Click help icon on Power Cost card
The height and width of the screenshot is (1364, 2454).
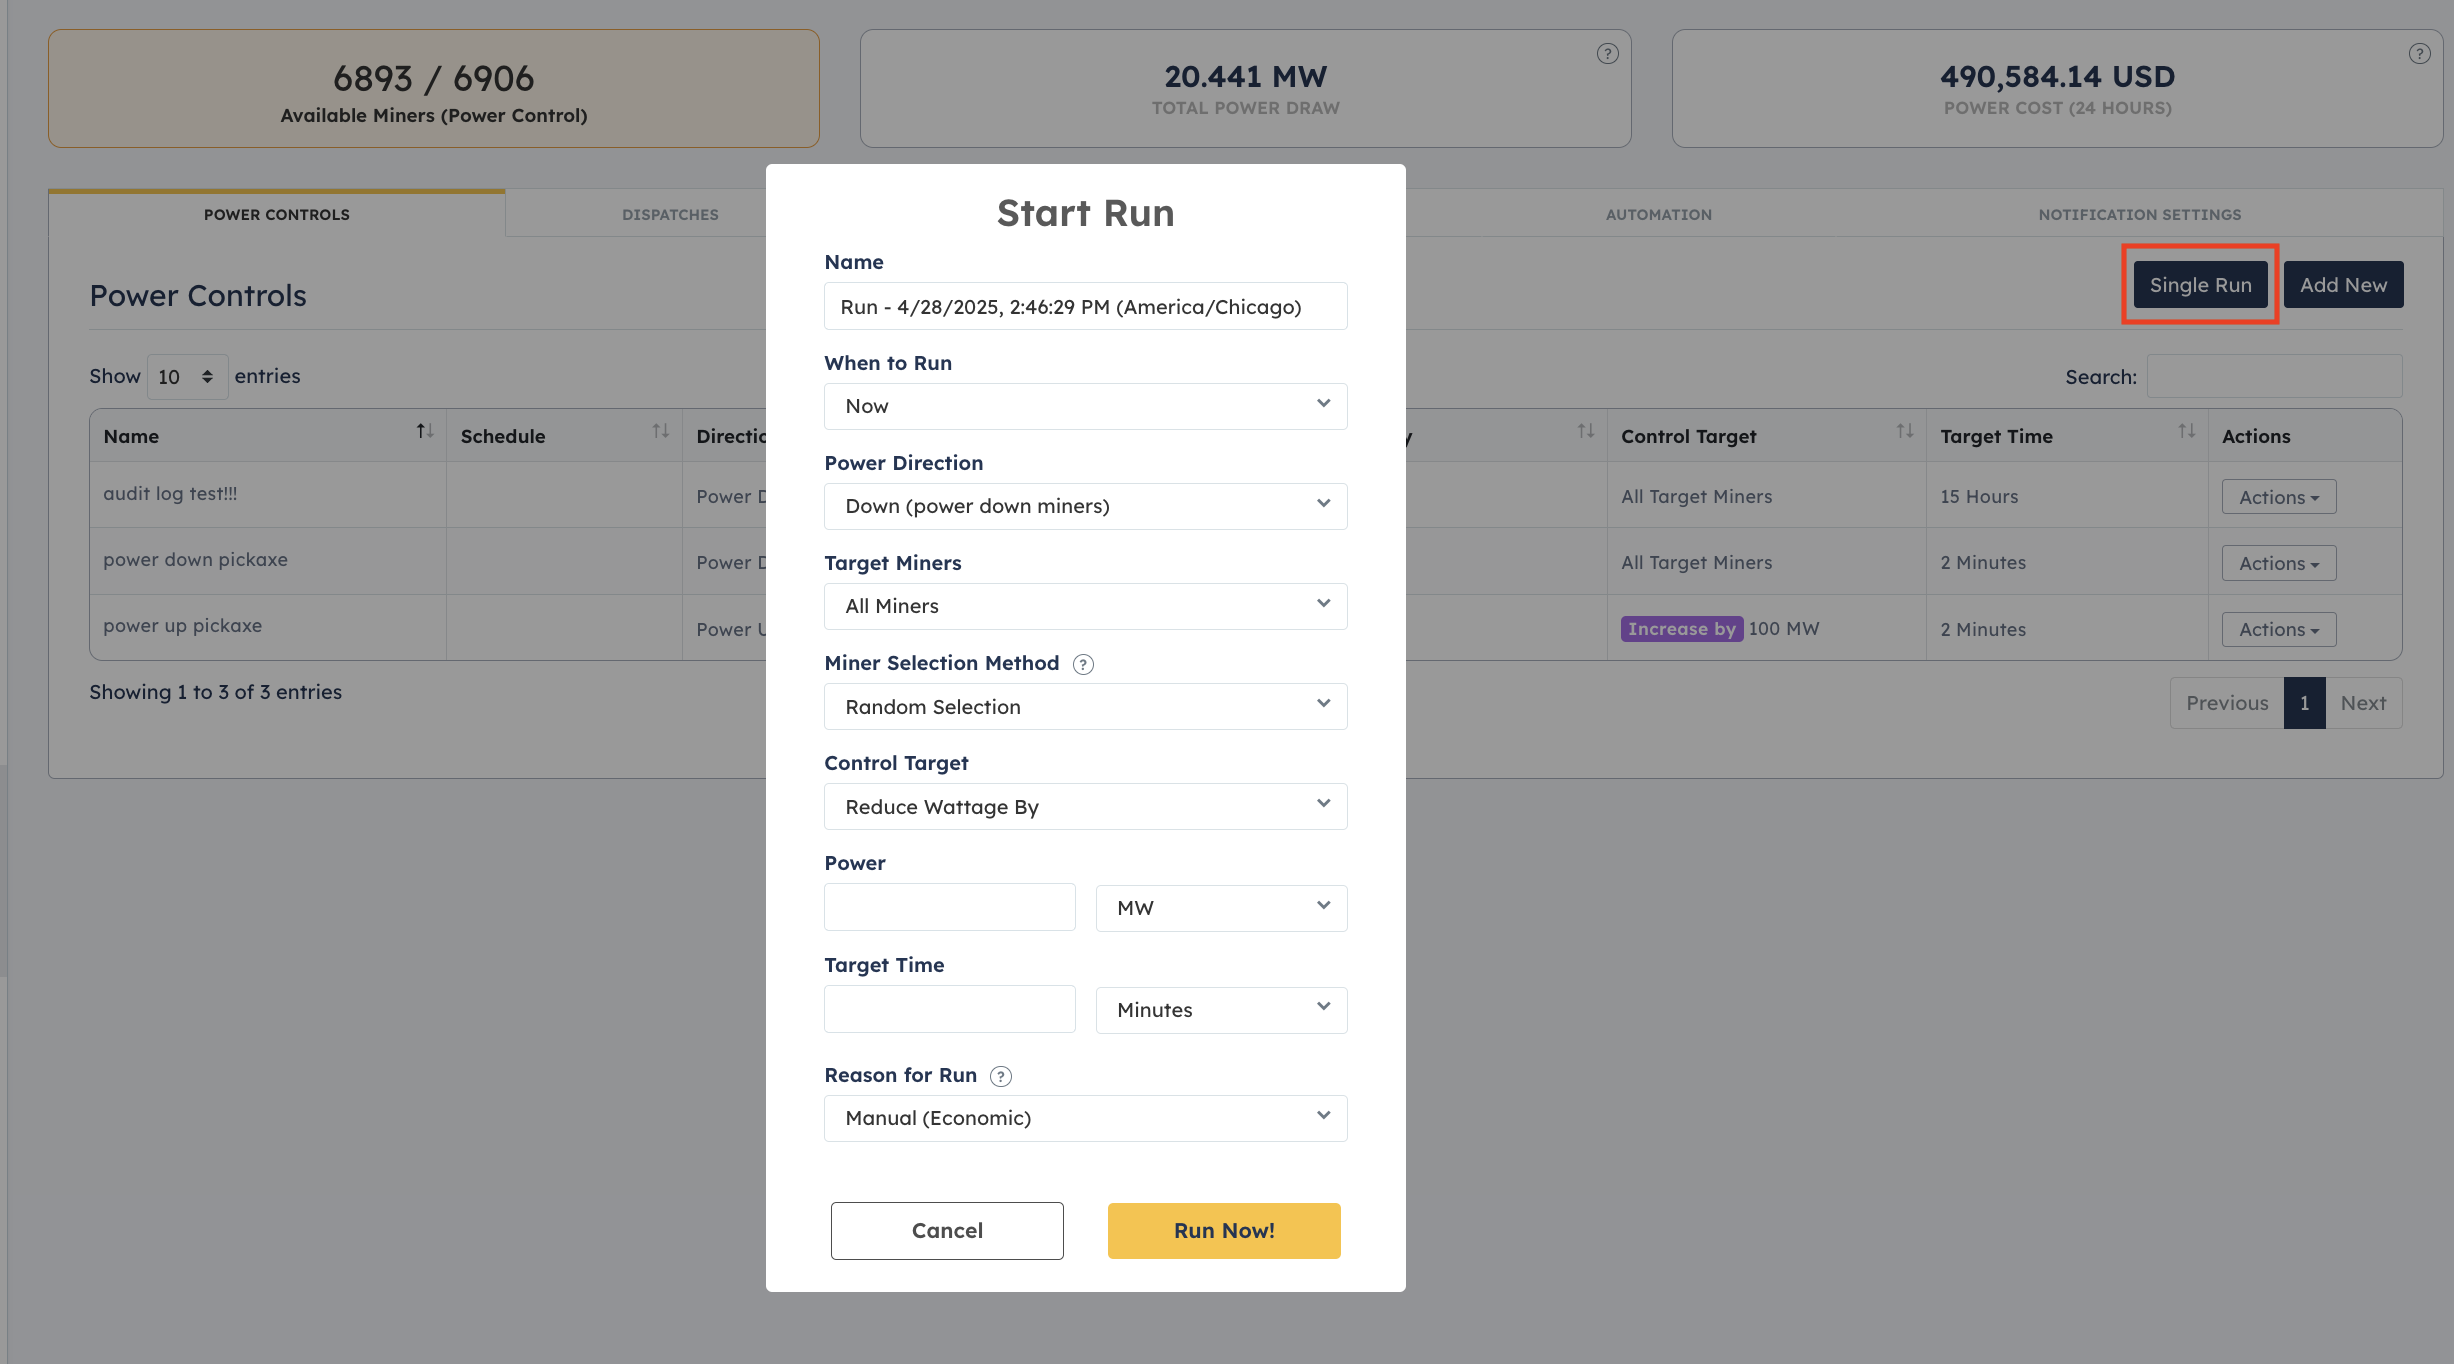pos(2419,54)
